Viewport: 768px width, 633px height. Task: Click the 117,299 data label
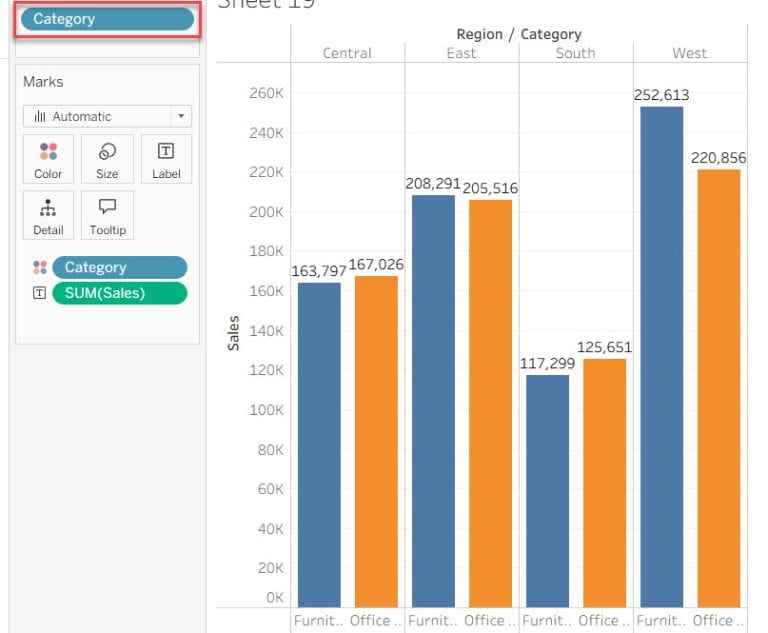(548, 364)
